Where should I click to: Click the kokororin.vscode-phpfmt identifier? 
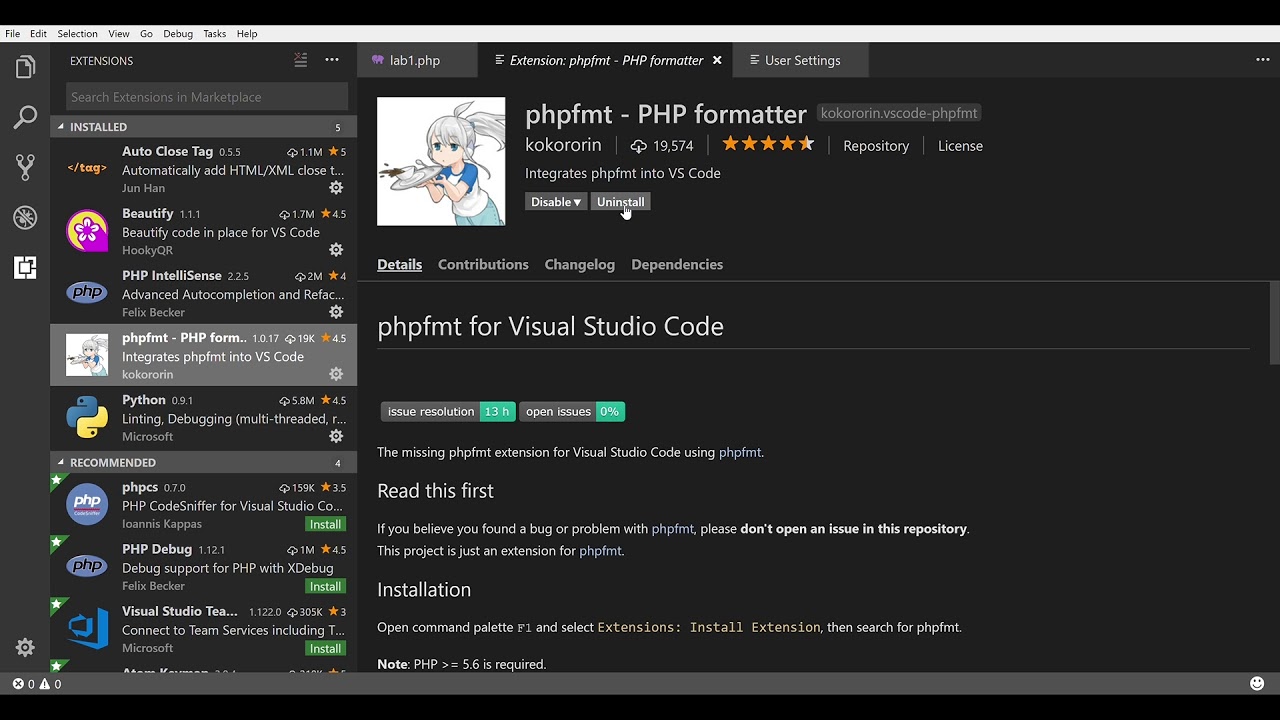click(x=899, y=113)
